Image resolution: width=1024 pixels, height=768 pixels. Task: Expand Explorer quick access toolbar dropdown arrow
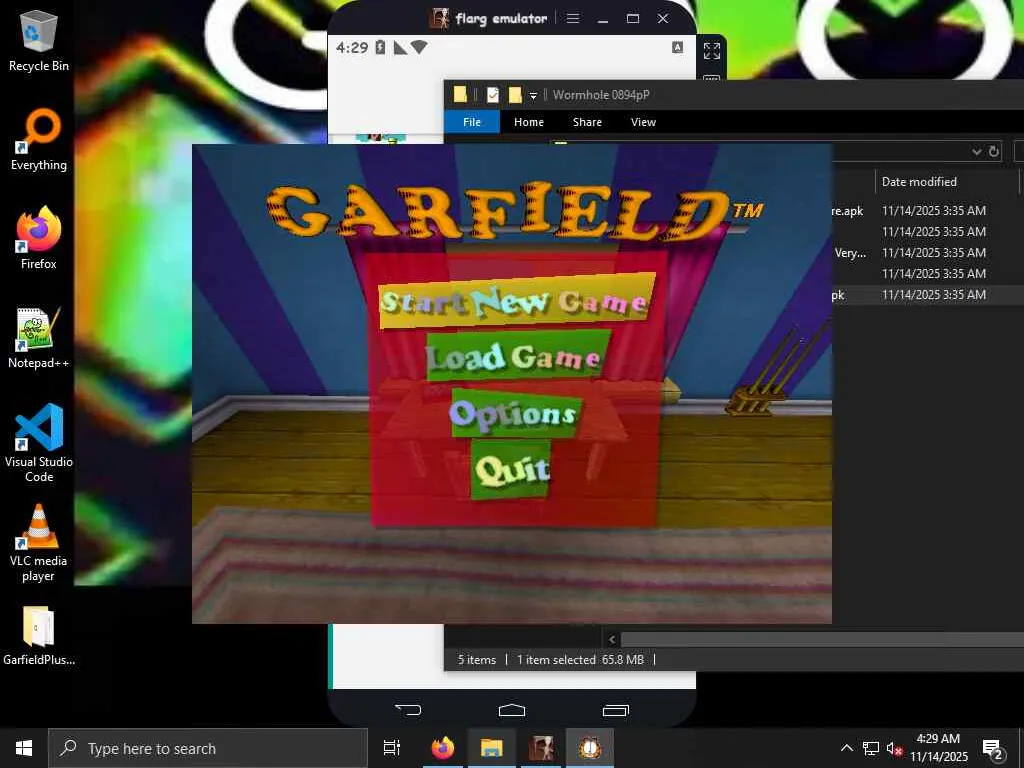click(533, 96)
